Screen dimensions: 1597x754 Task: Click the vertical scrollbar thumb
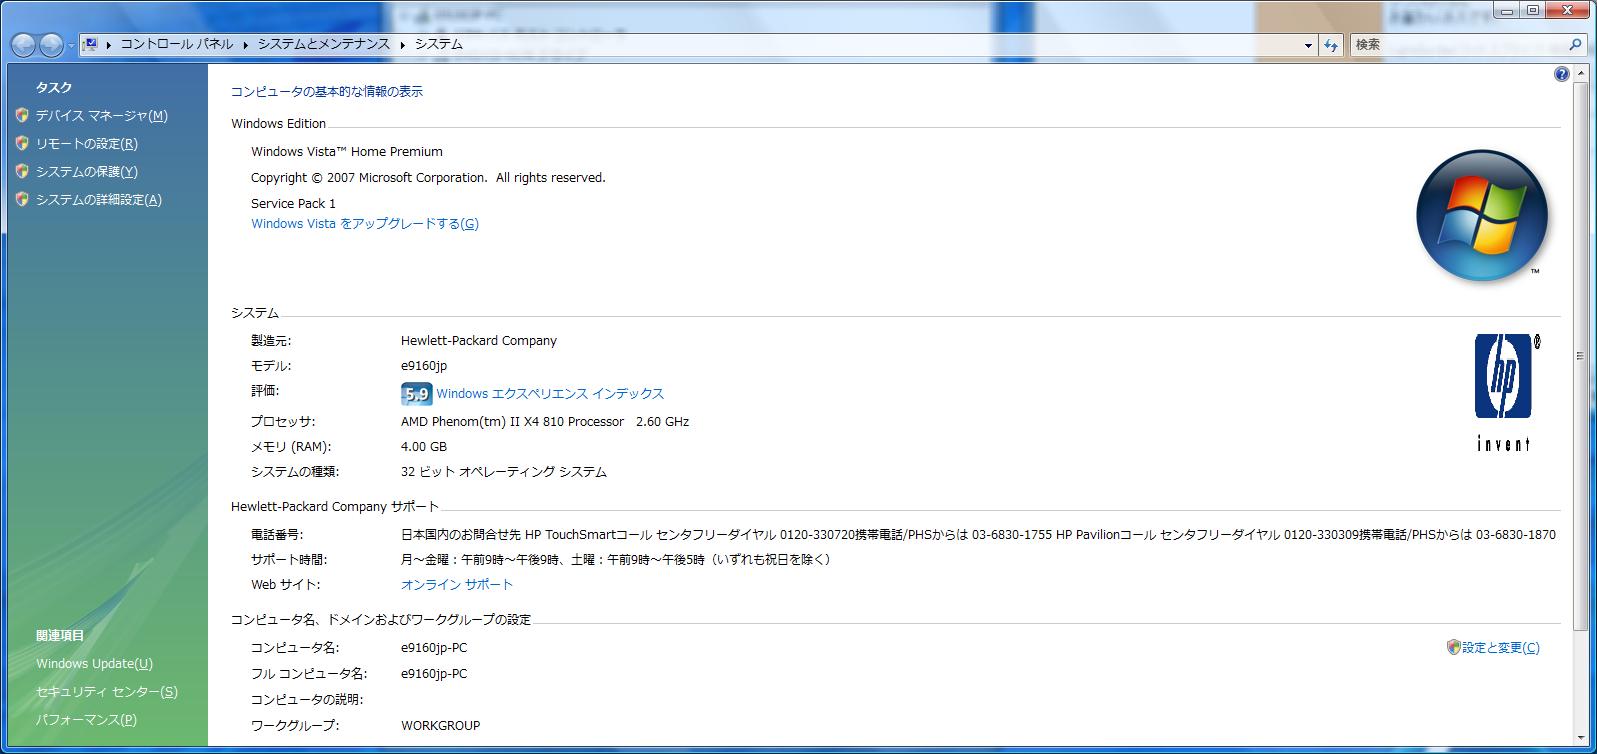tap(1581, 356)
